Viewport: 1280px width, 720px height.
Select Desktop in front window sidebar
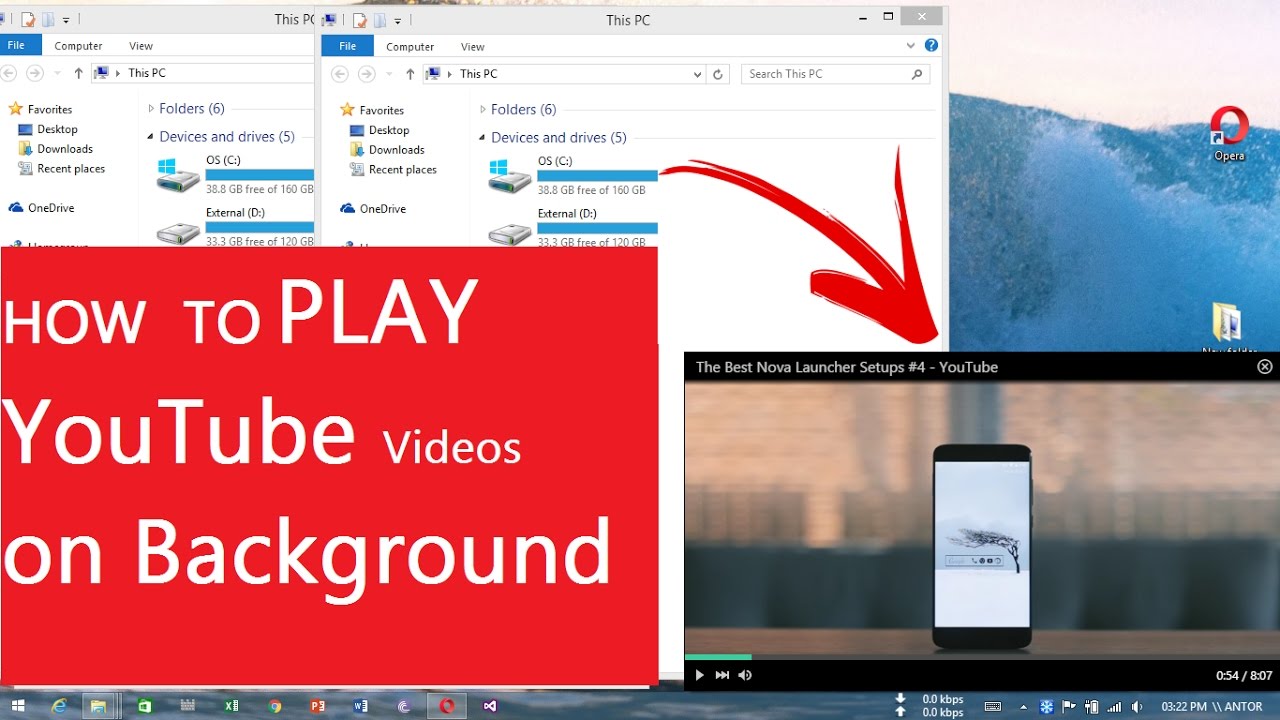click(x=380, y=130)
